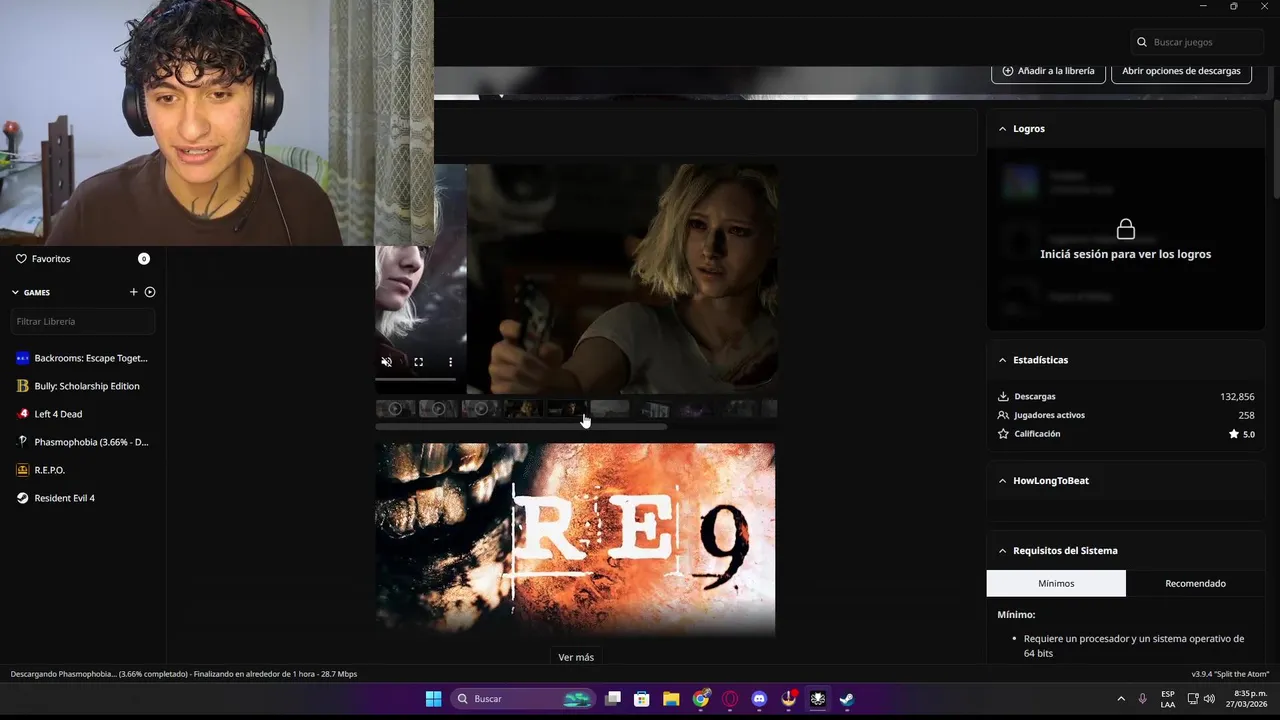
Task: Click the Descargas download icon
Action: point(1003,397)
